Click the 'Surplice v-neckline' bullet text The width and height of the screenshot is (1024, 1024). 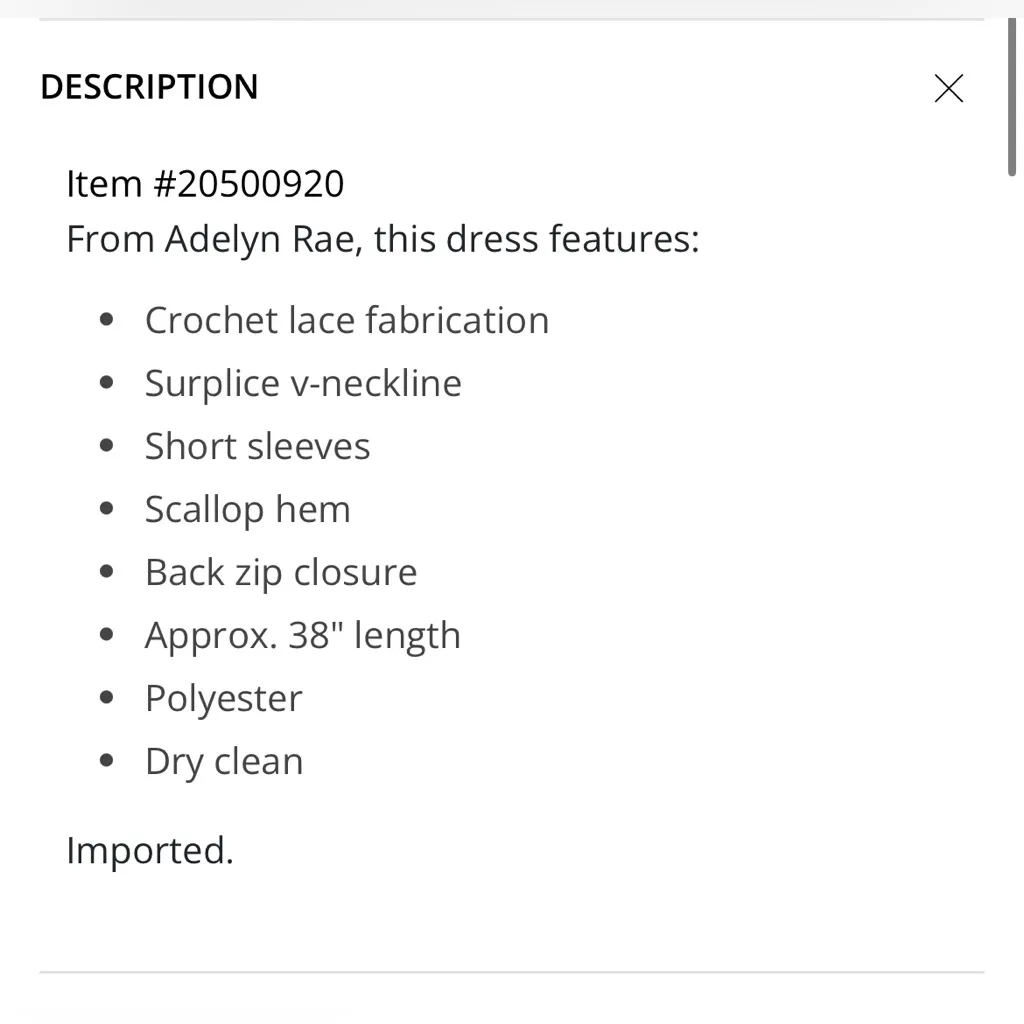click(303, 384)
